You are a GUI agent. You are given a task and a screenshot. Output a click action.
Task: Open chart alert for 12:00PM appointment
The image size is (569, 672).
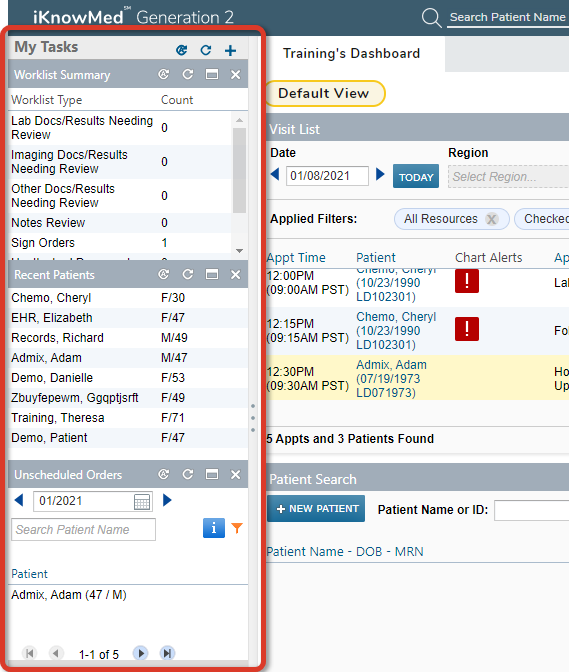(467, 281)
